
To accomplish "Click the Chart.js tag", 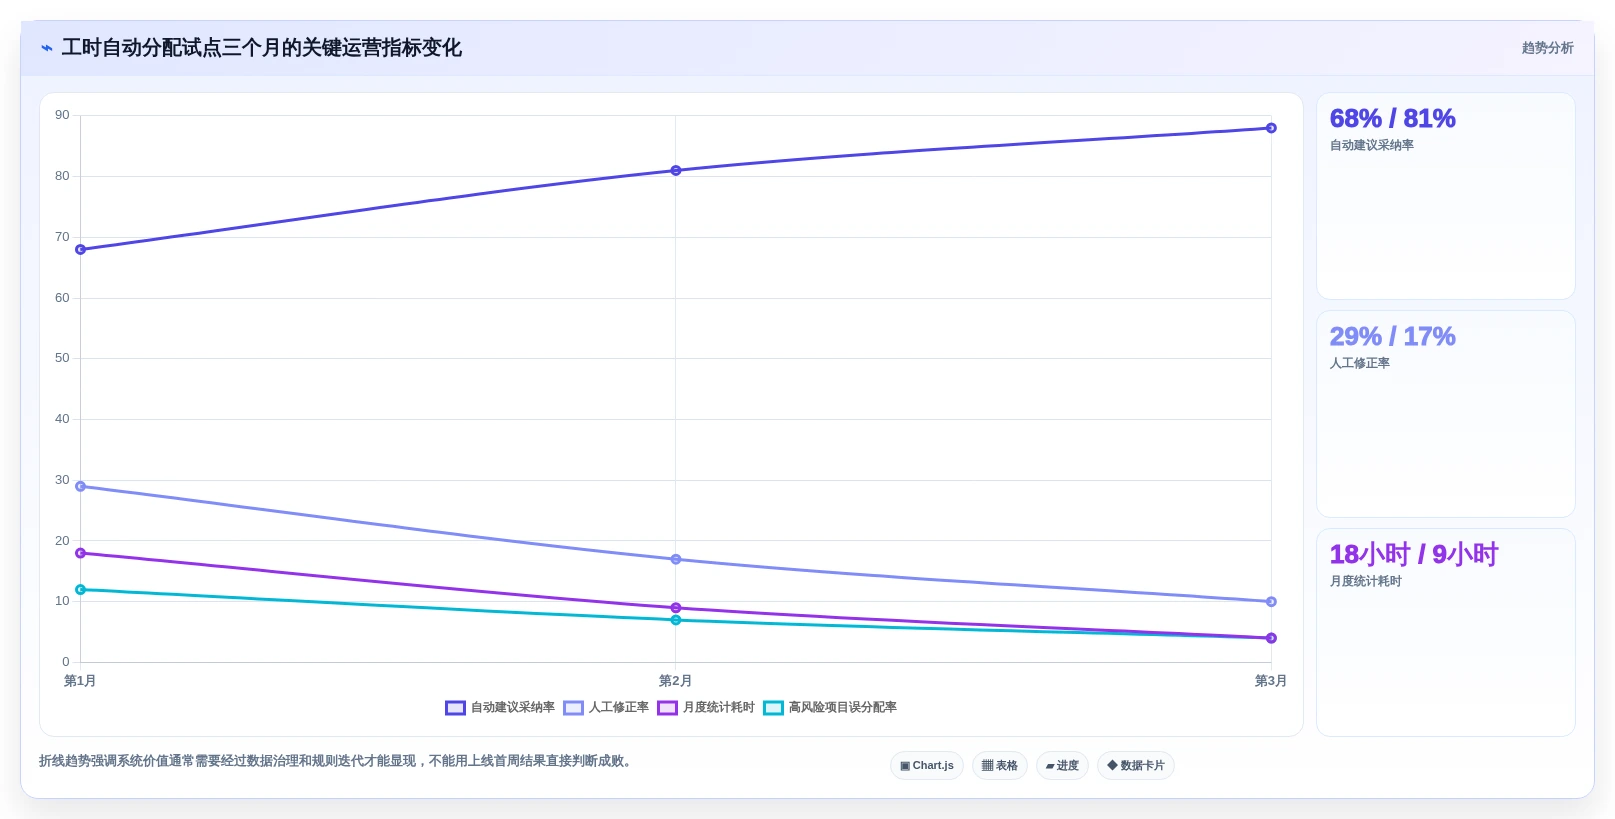I will pyautogui.click(x=927, y=766).
